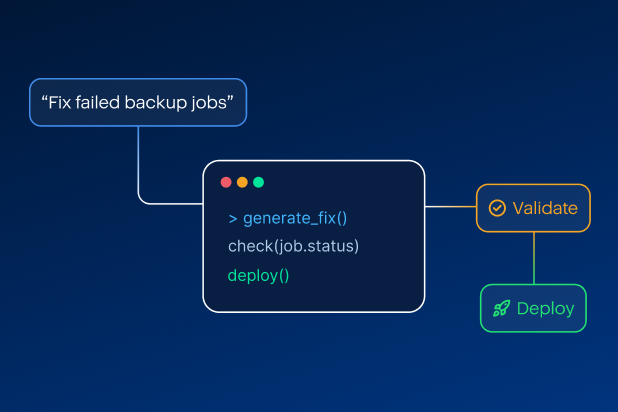Click the orange dot in code window
This screenshot has width=618, height=412.
click(242, 182)
